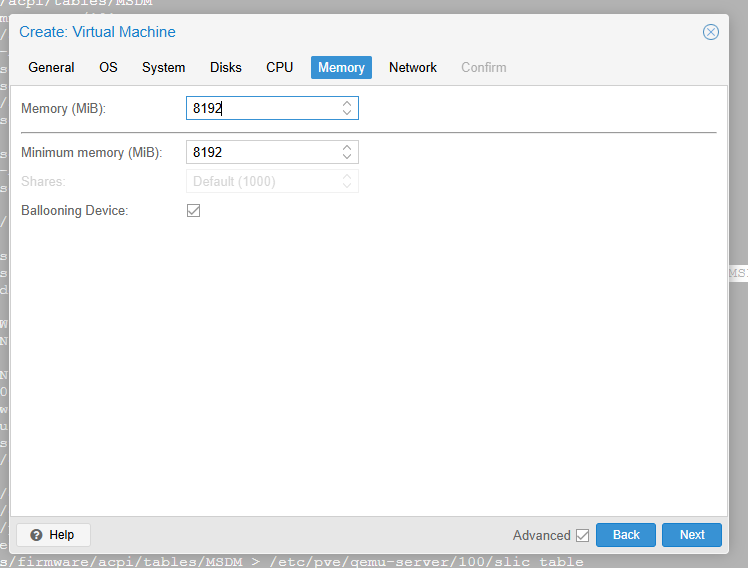Go Back to previous wizard step
This screenshot has width=748, height=568.
626,535
